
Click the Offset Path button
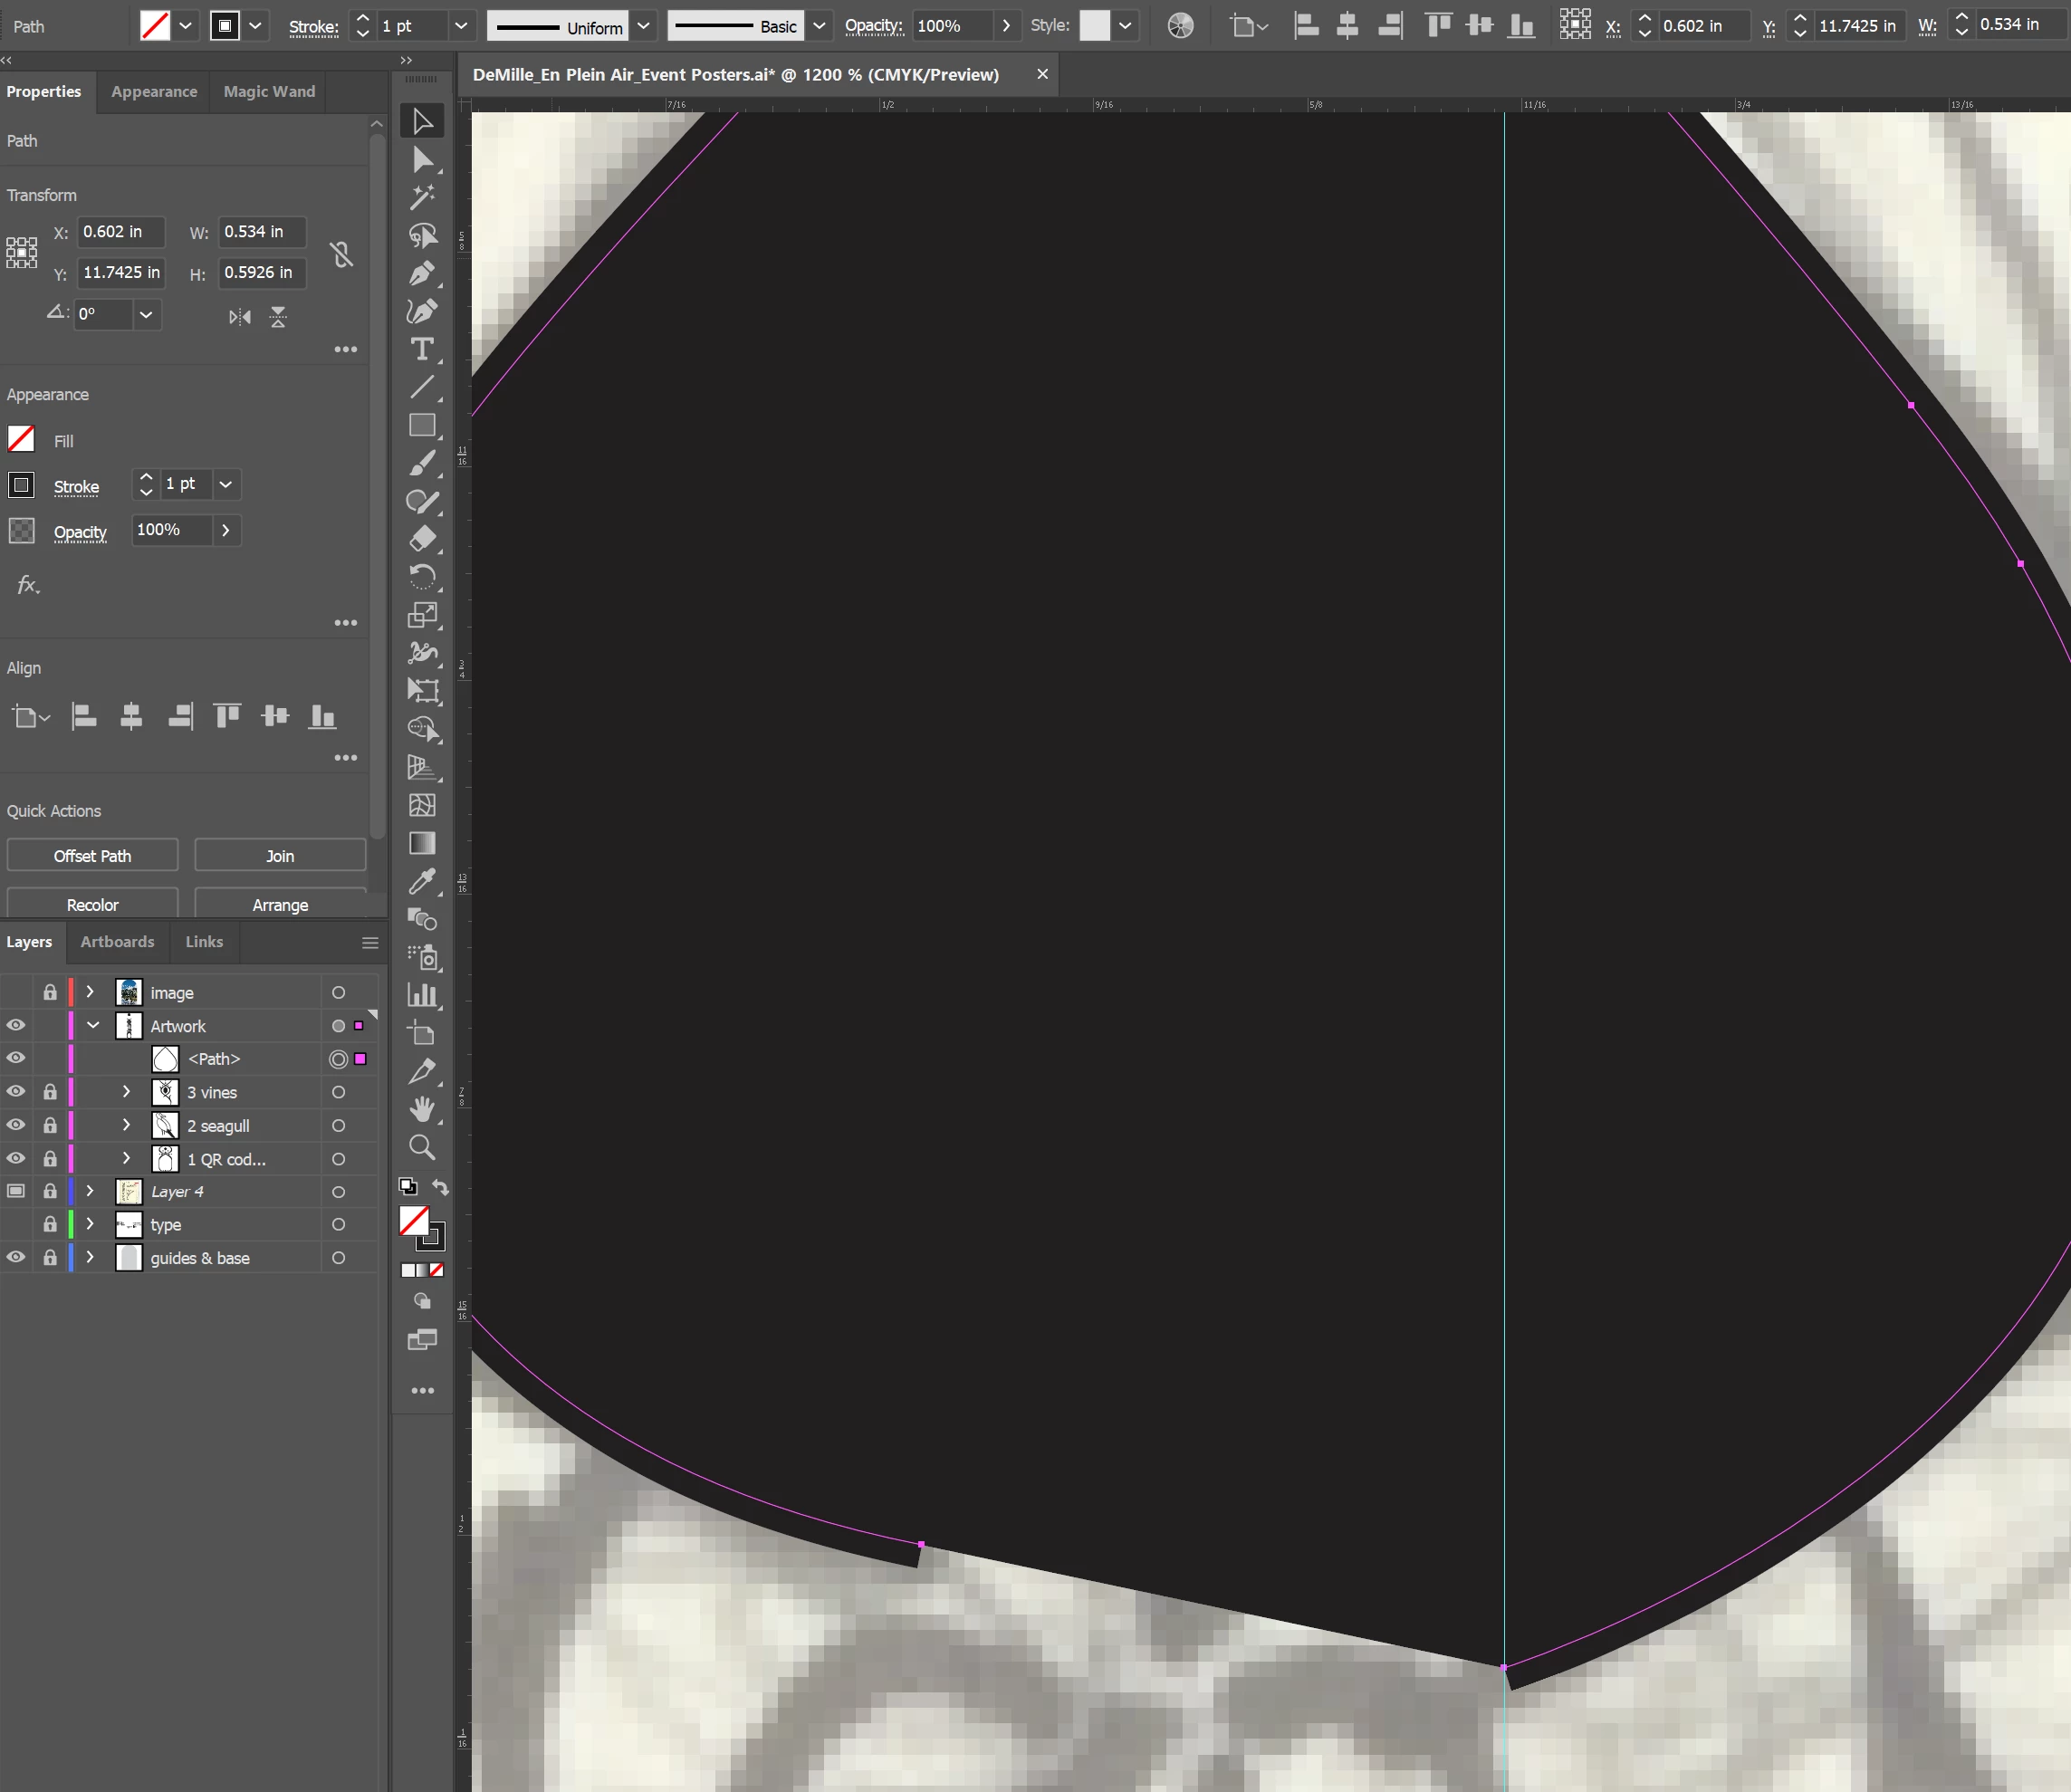coord(92,856)
